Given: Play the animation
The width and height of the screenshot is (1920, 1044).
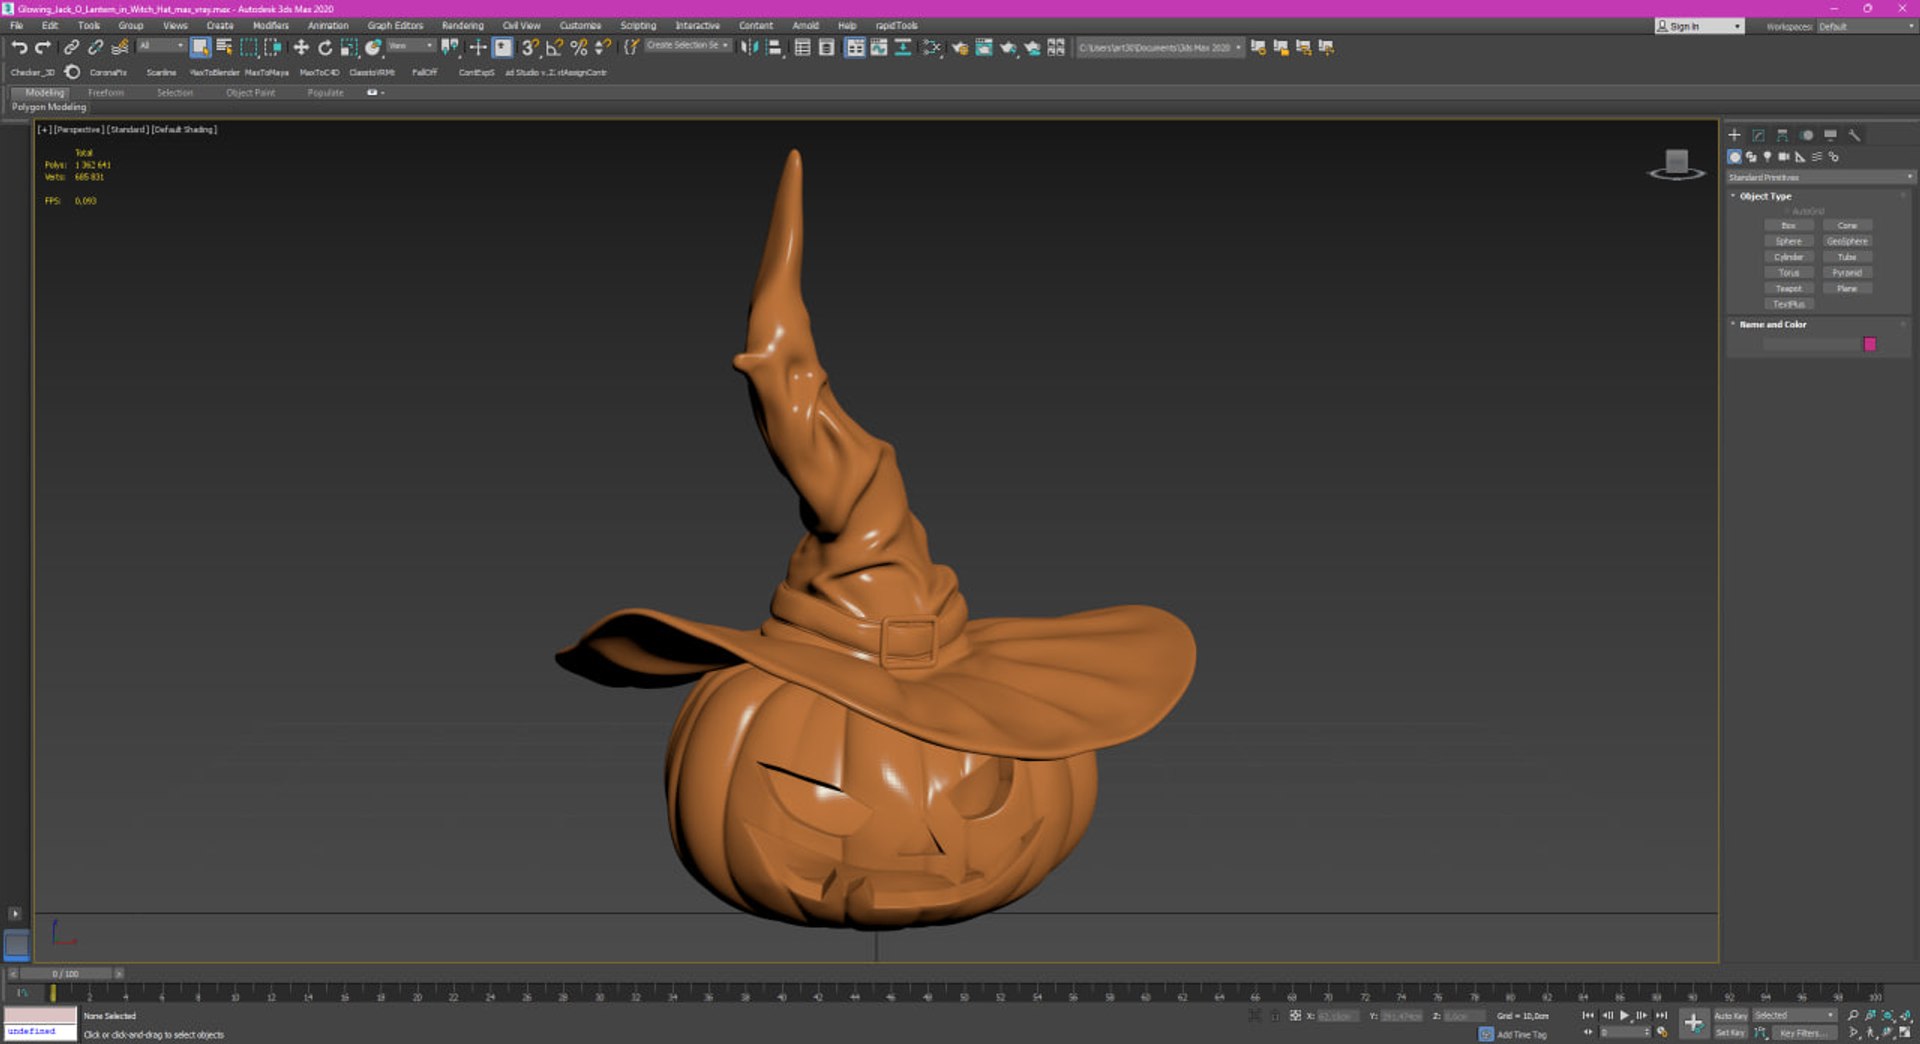Looking at the screenshot, I should point(1624,1015).
